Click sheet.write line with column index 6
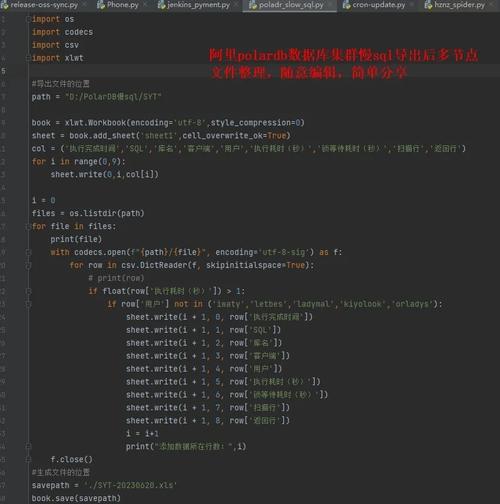Screen dimensions: 500x504 coord(227,395)
